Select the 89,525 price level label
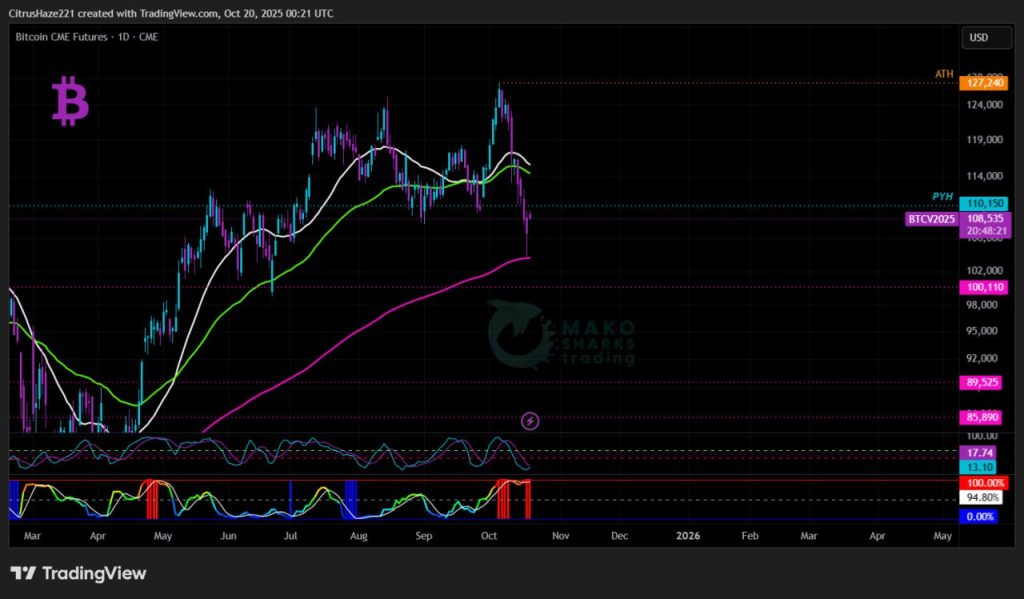The height and width of the screenshot is (599, 1024). [x=985, y=382]
